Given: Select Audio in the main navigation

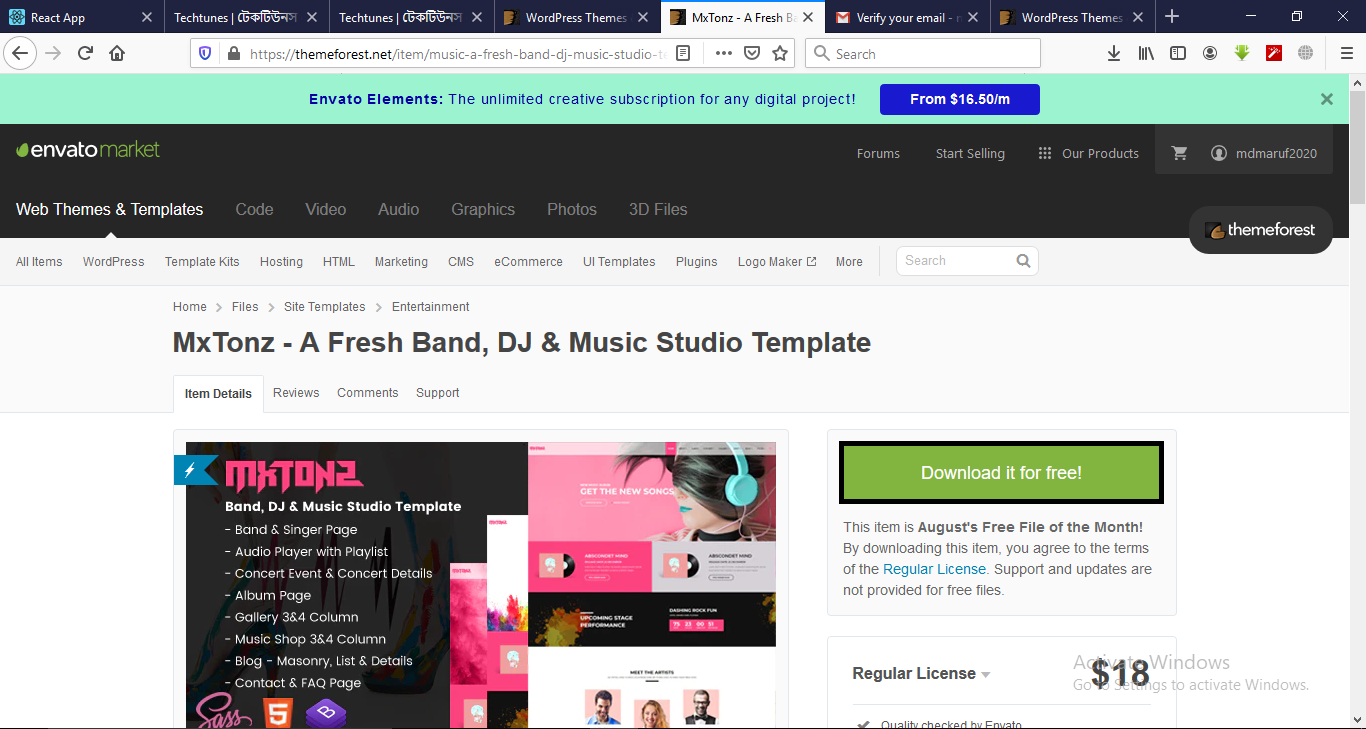Looking at the screenshot, I should pyautogui.click(x=399, y=209).
